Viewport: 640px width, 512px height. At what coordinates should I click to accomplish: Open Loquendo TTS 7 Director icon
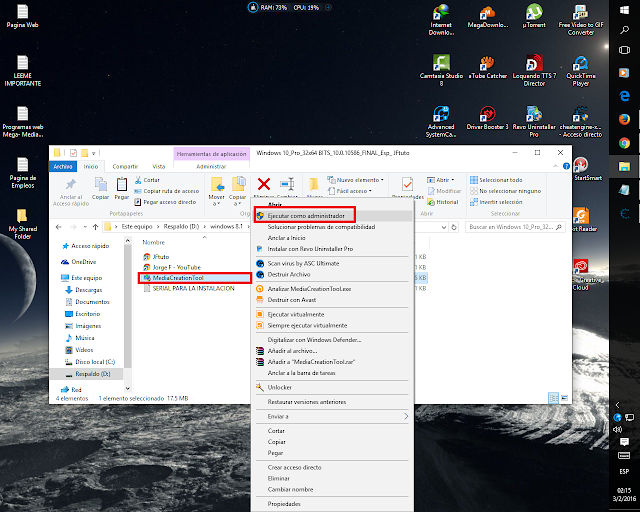(534, 71)
